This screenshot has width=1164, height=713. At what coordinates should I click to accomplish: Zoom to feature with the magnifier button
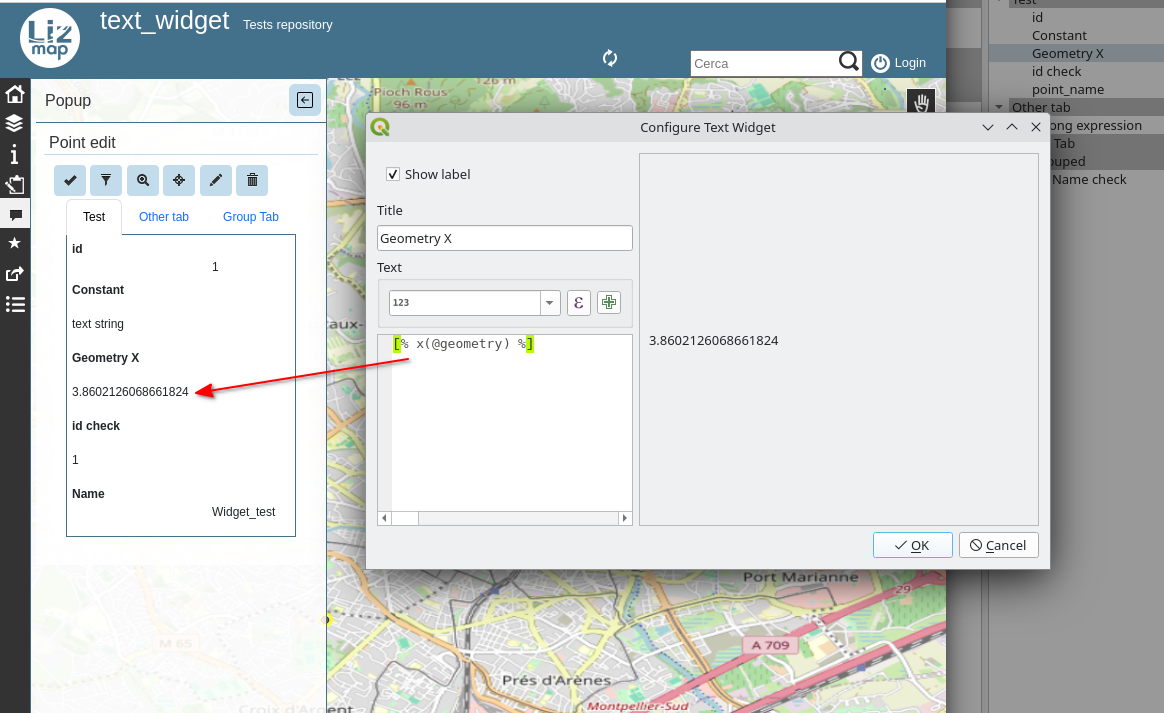tap(143, 180)
